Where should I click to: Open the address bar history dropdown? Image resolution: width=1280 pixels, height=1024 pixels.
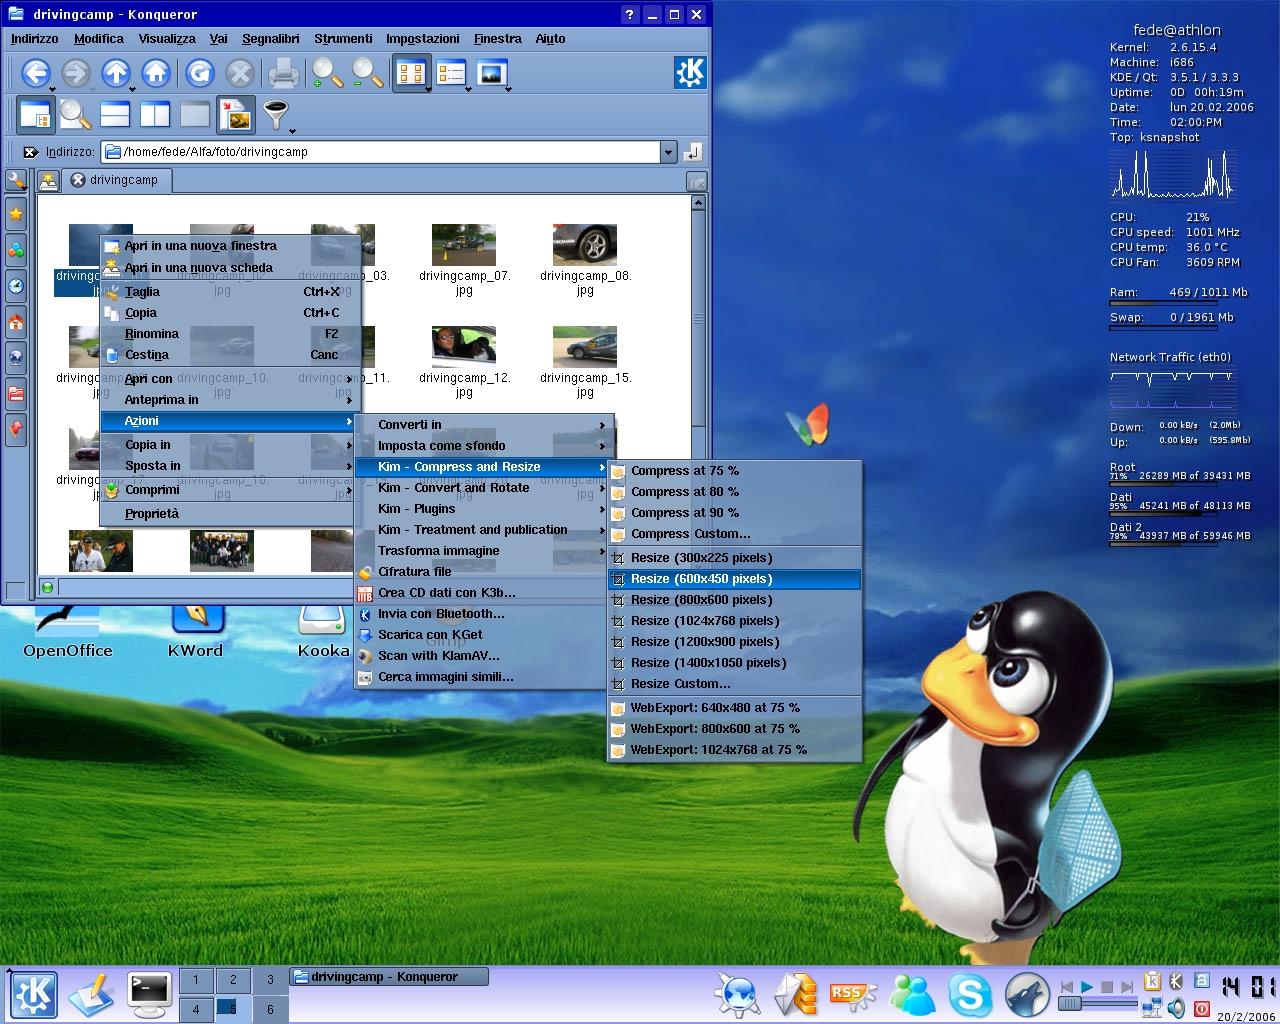pos(668,152)
